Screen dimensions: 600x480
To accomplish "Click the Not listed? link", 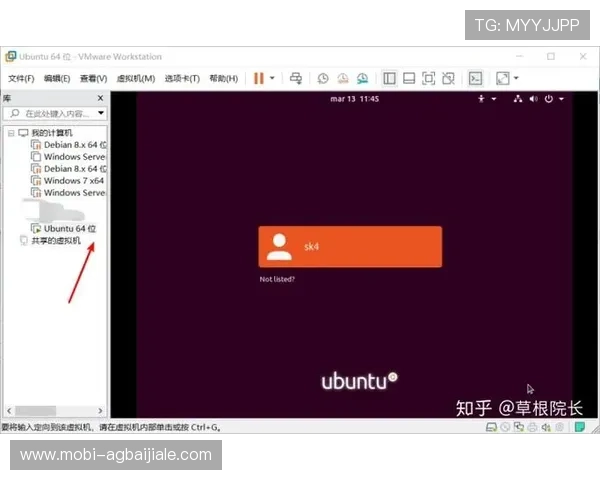I will pyautogui.click(x=277, y=279).
